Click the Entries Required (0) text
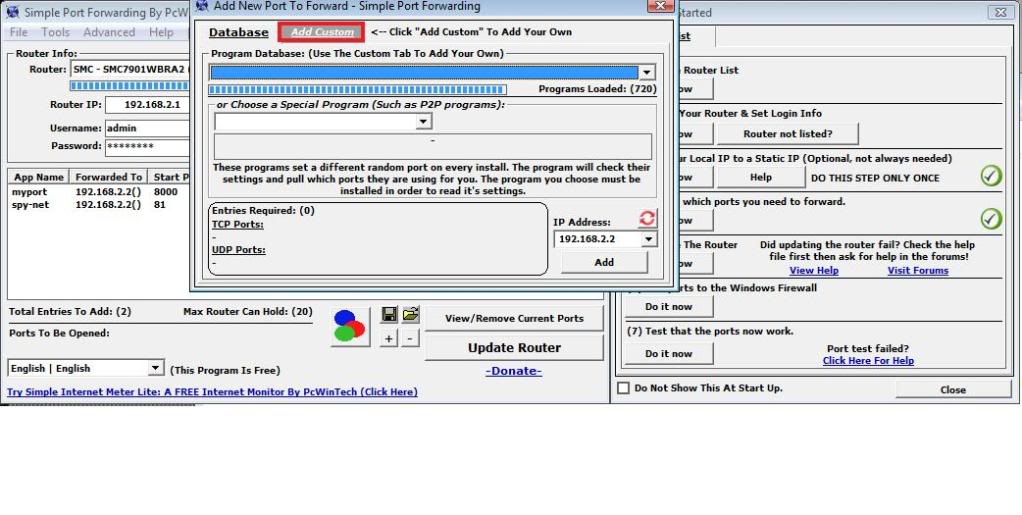 pyautogui.click(x=263, y=211)
